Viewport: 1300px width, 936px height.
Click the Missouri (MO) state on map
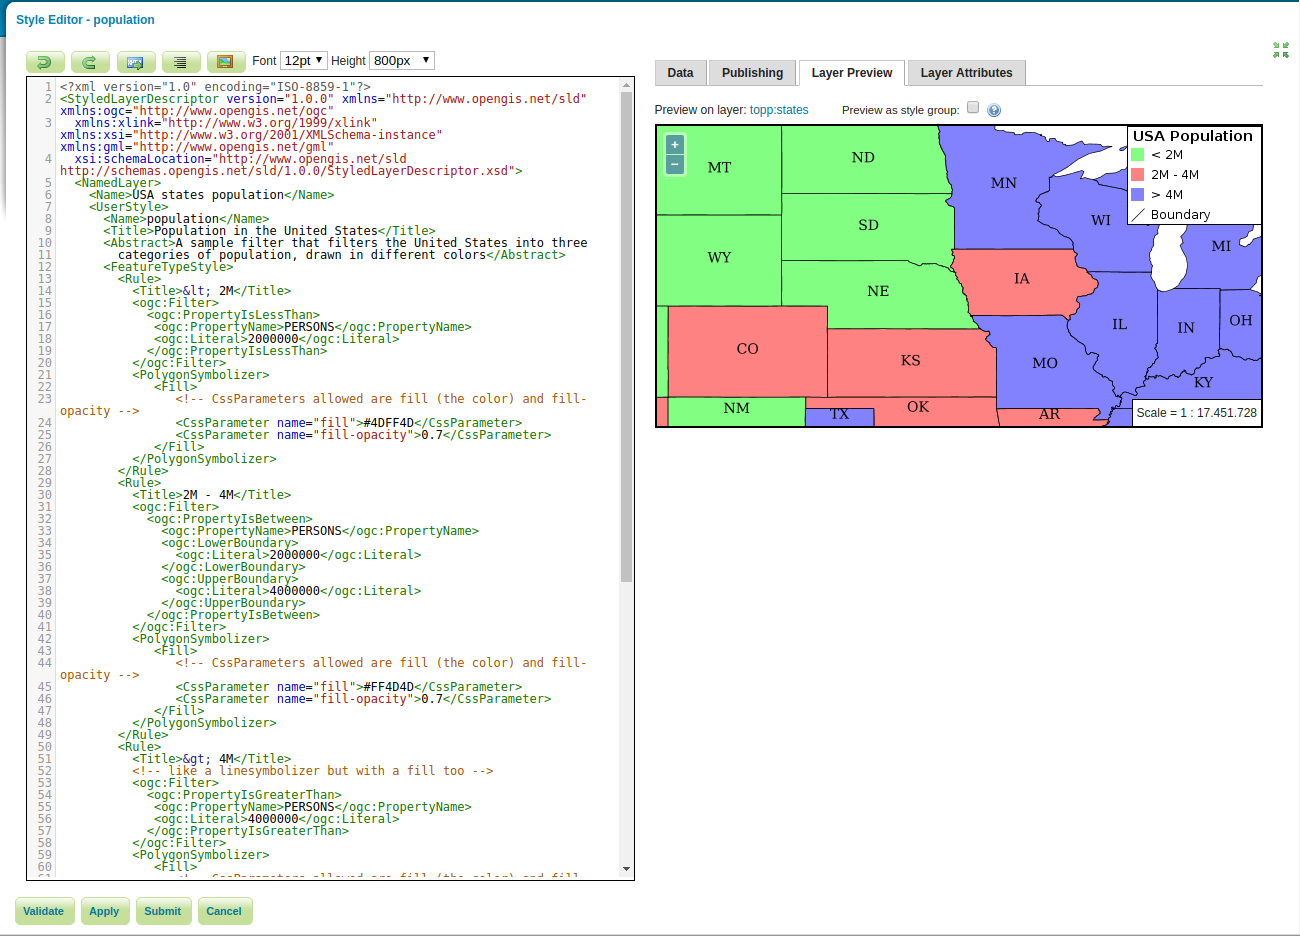click(1045, 363)
